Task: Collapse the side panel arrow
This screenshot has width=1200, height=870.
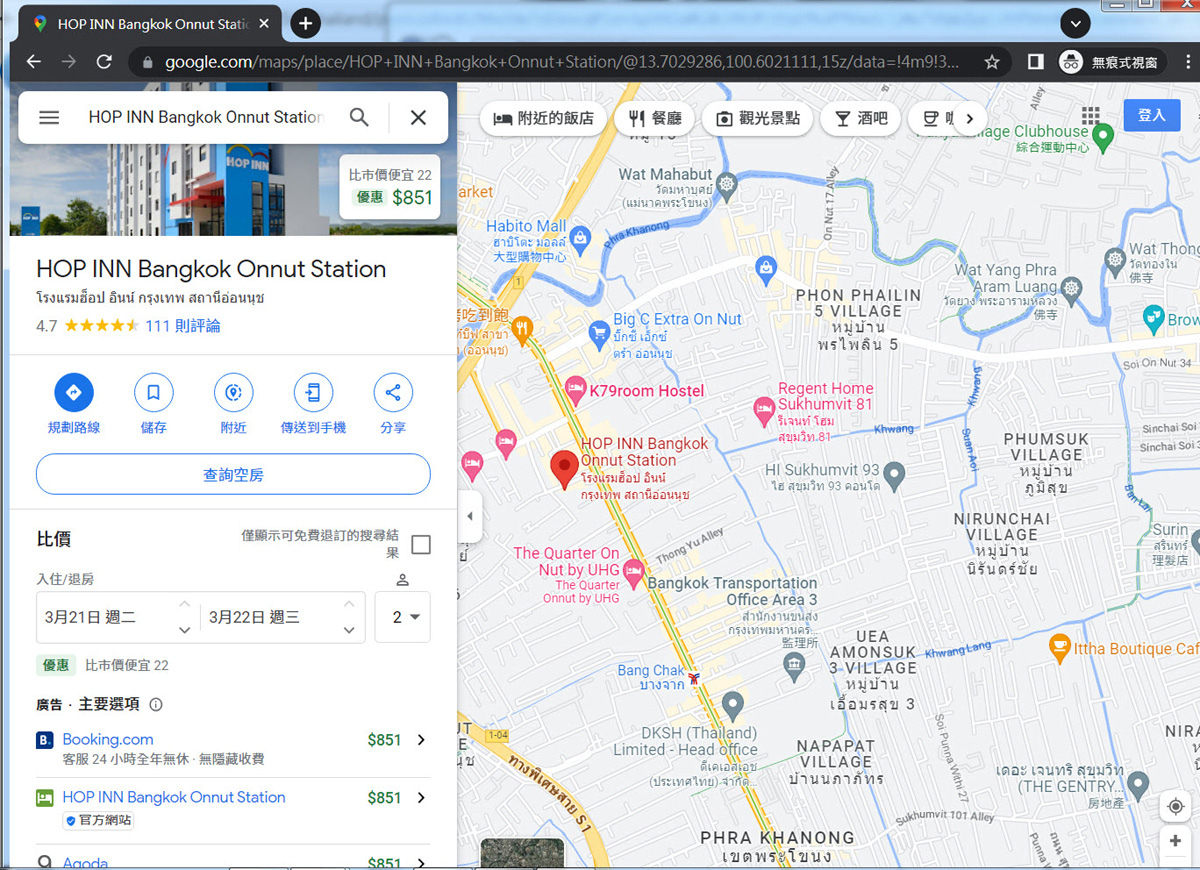Action: (469, 517)
